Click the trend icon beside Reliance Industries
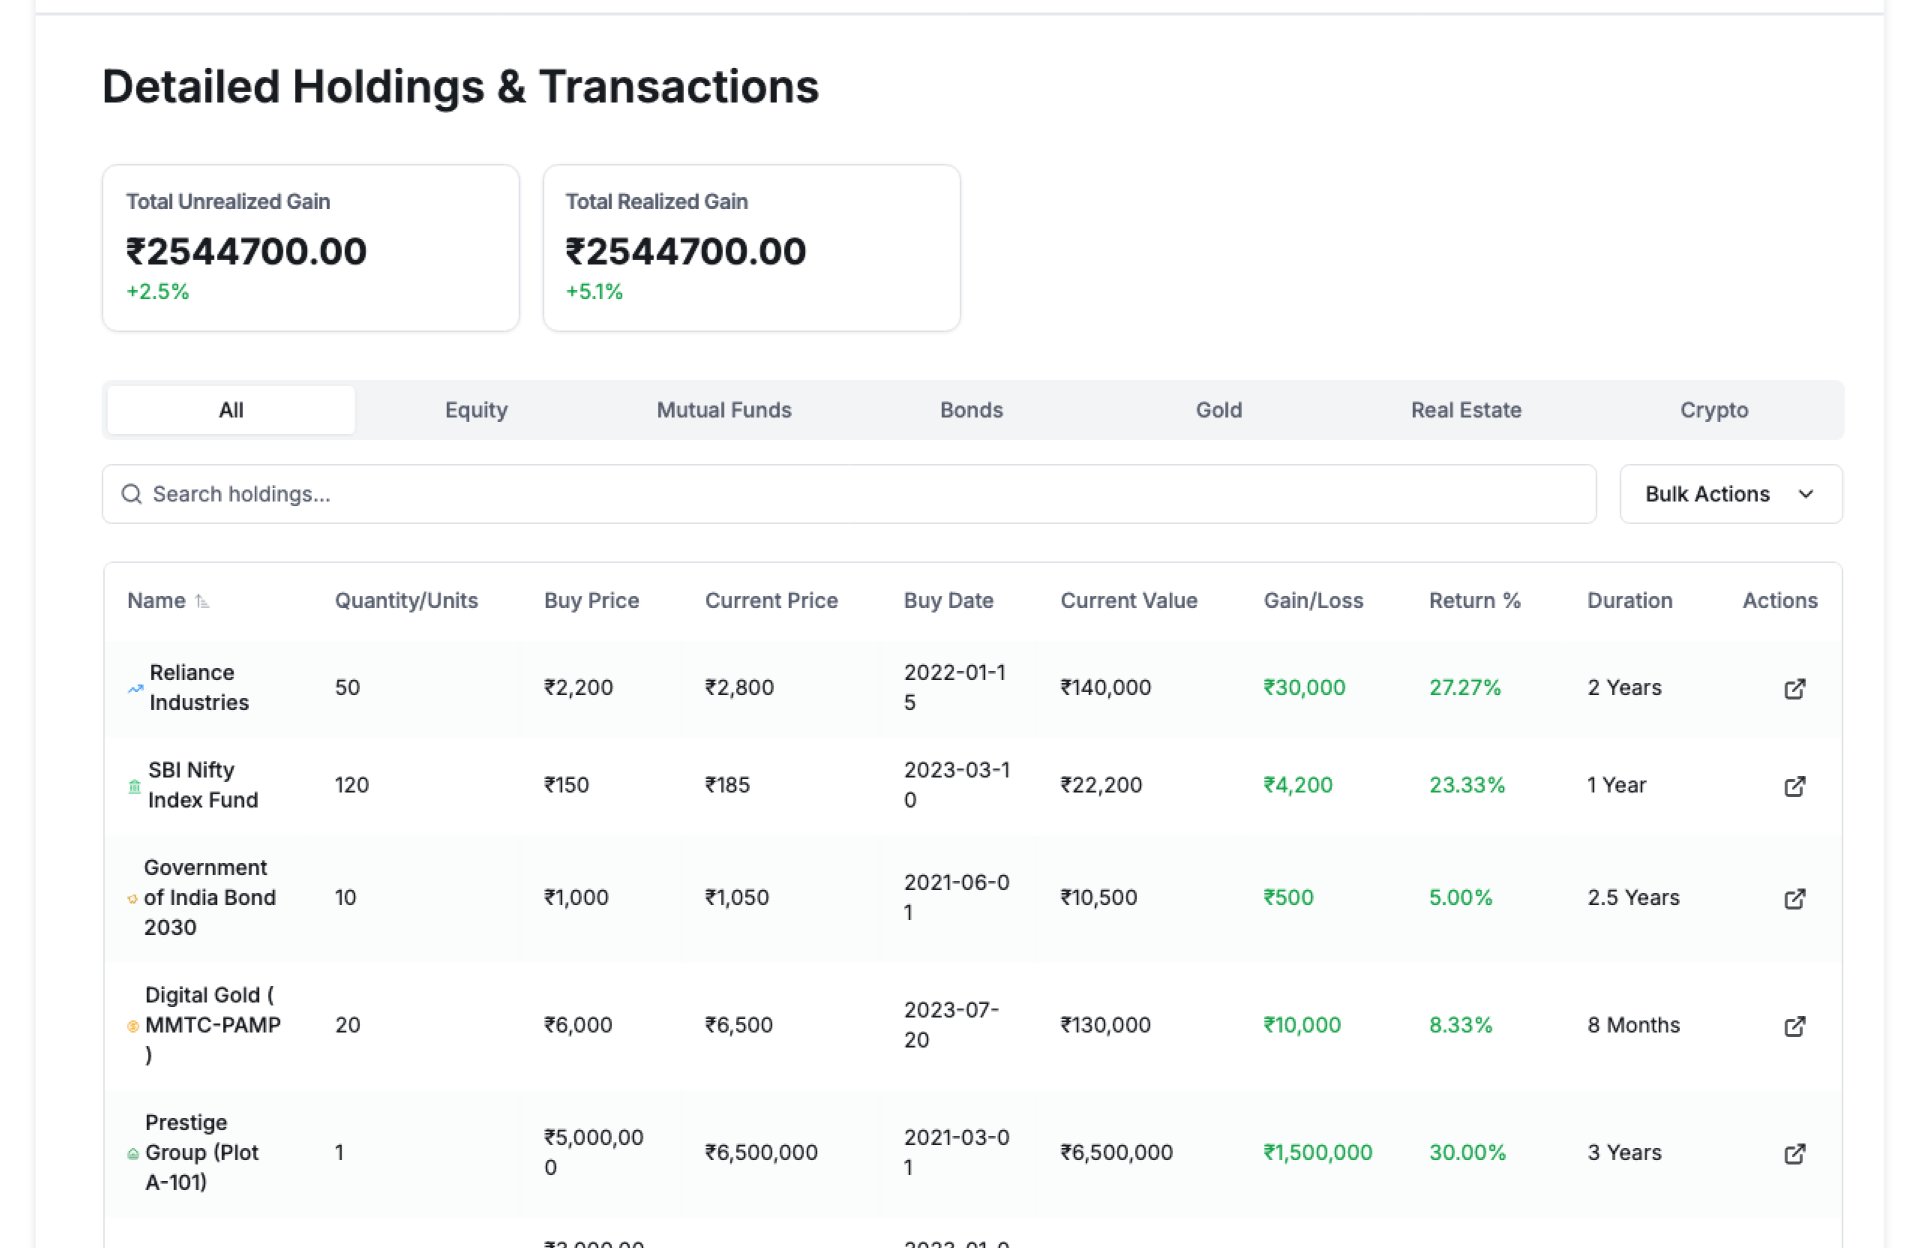The height and width of the screenshot is (1248, 1920). [x=135, y=688]
